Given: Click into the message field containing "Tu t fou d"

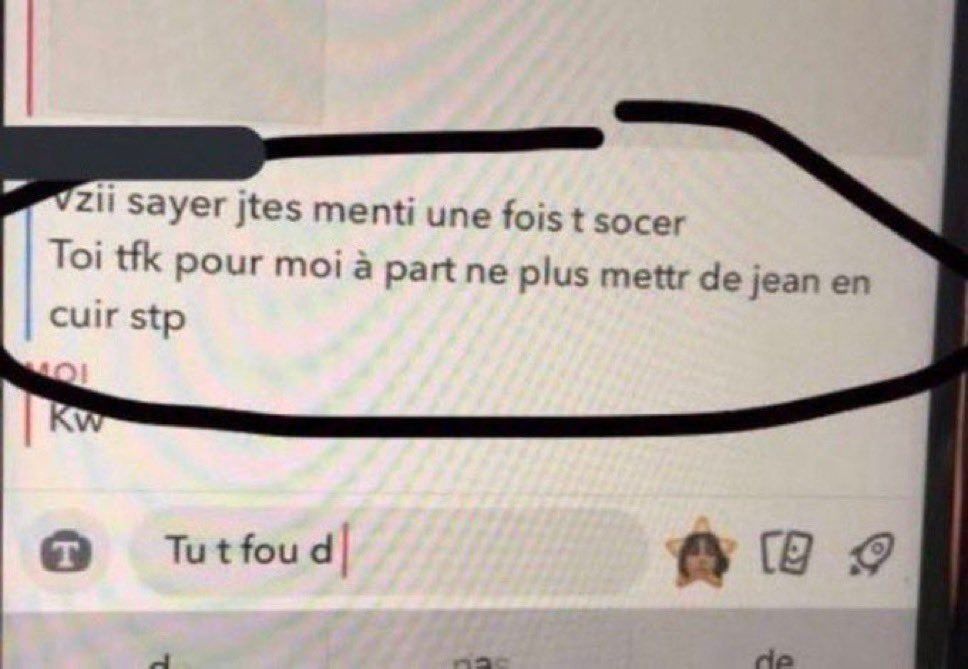Looking at the screenshot, I should (389, 550).
